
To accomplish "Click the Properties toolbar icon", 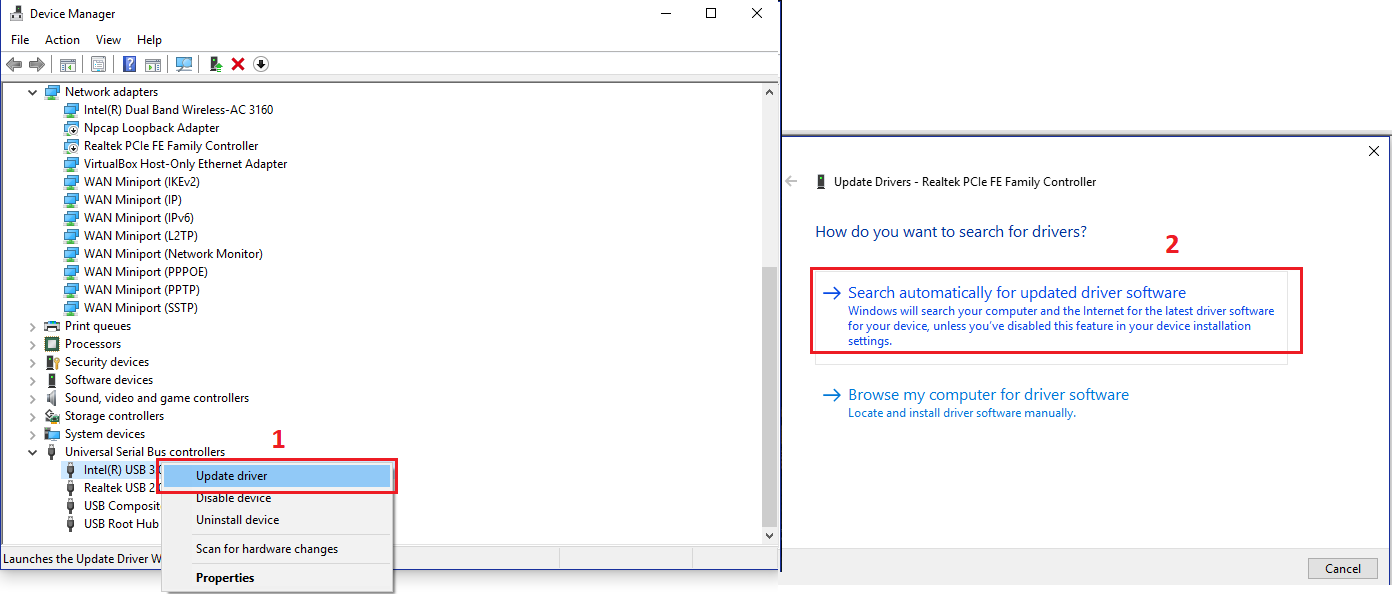I will click(98, 64).
